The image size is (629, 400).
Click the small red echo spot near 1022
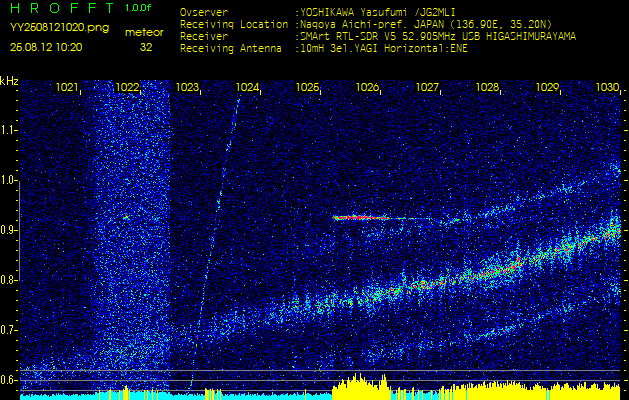[126, 216]
